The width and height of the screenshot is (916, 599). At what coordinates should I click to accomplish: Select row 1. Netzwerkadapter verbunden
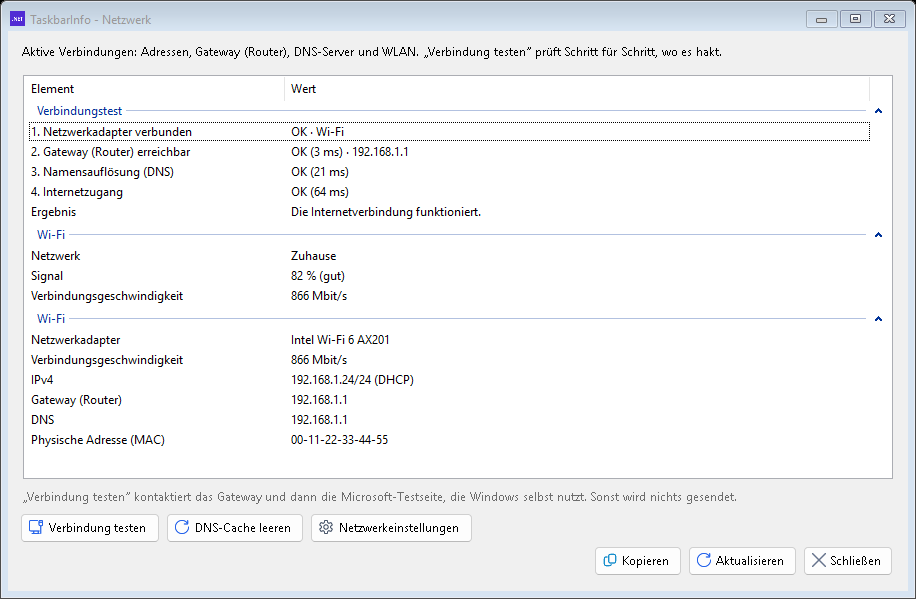449,131
